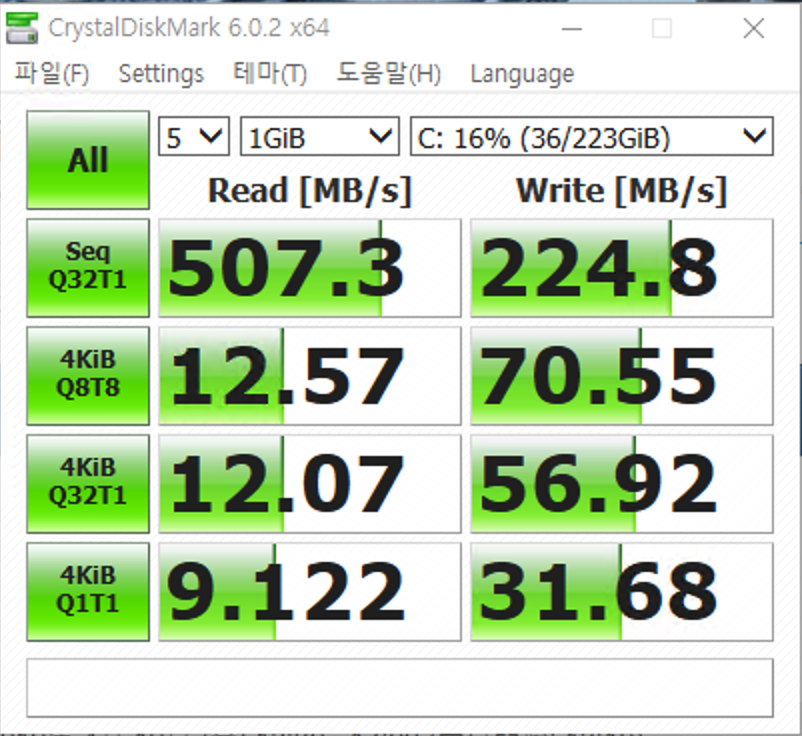This screenshot has width=802, height=736.
Task: Select the 4KiB Q8T8 read result 12.57
Action: [310, 376]
